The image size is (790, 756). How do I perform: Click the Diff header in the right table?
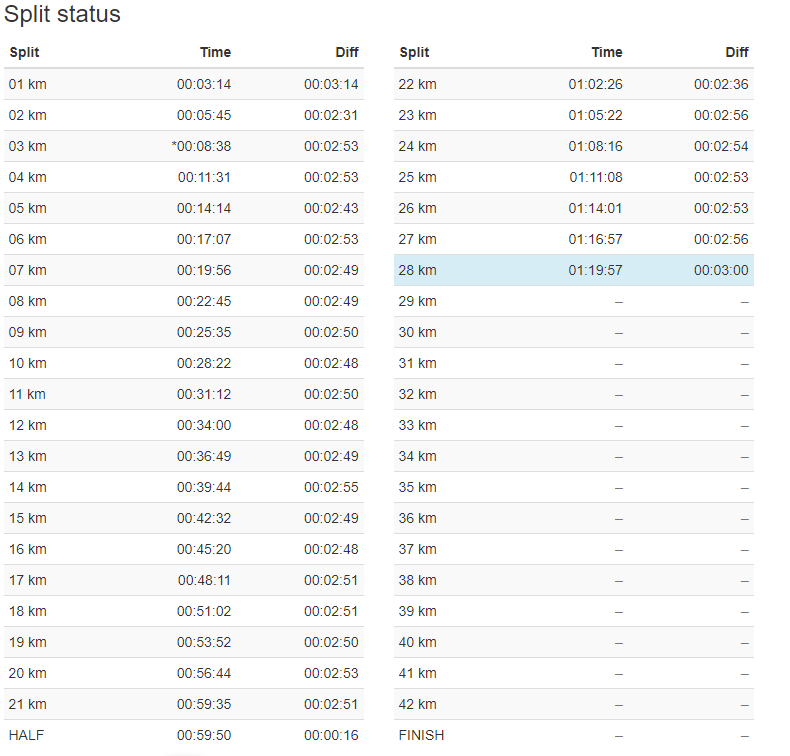coord(737,52)
